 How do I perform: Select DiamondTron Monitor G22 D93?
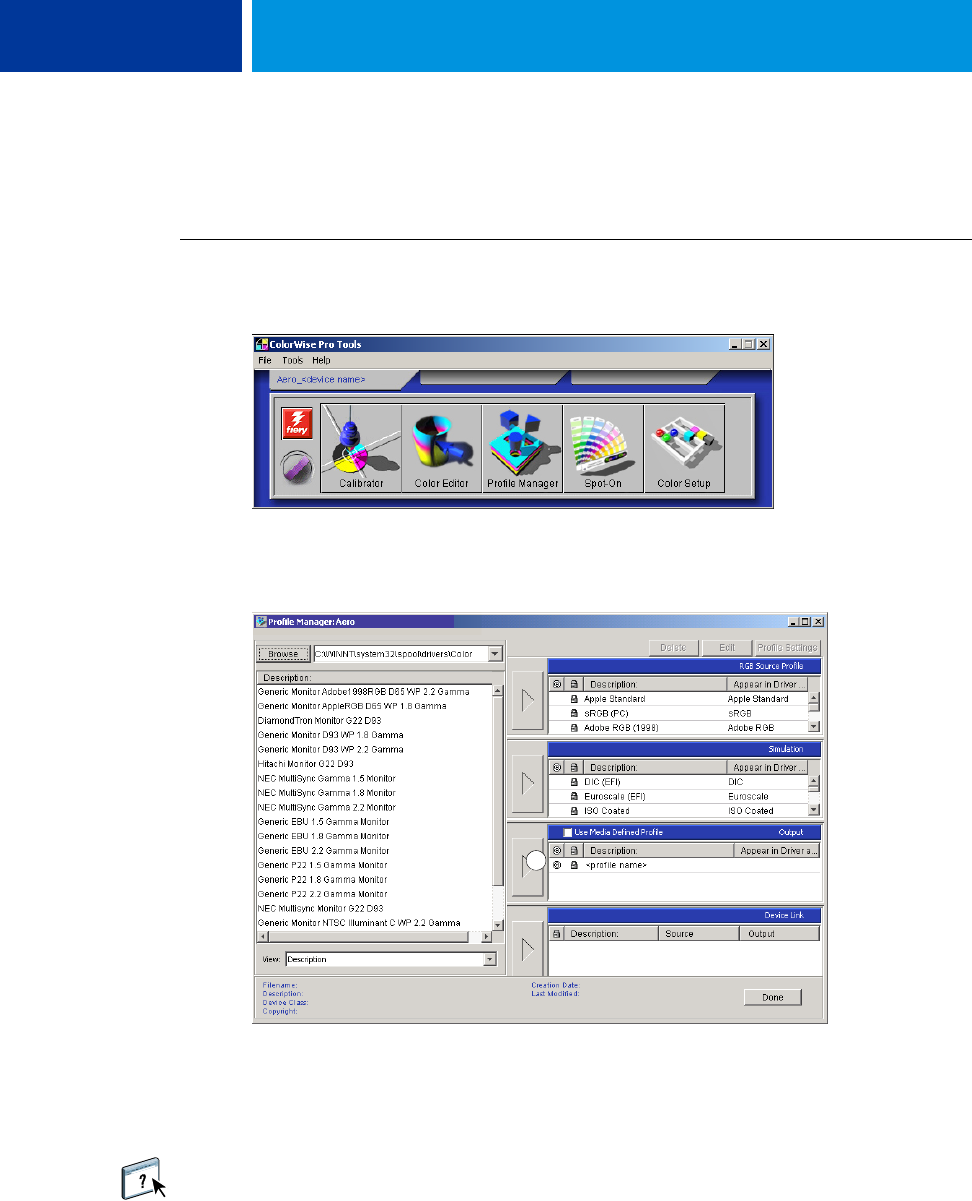pos(319,720)
